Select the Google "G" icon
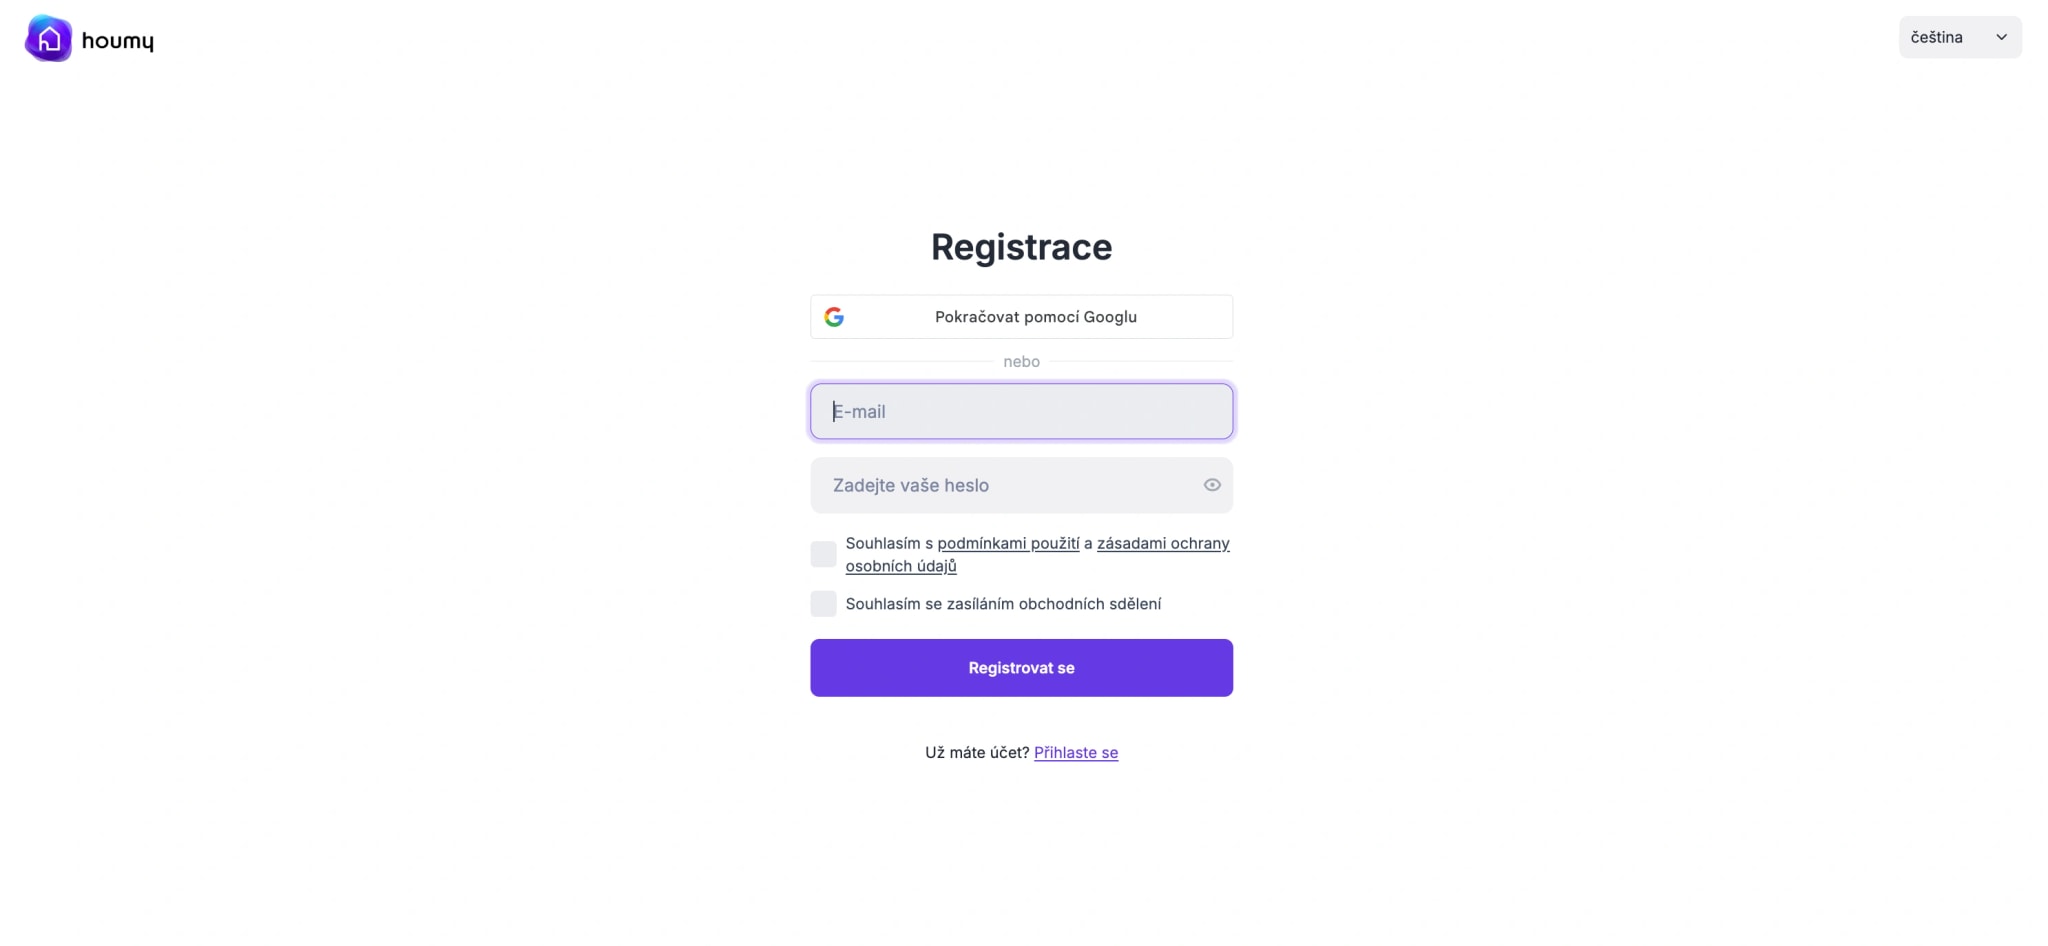 (x=835, y=316)
